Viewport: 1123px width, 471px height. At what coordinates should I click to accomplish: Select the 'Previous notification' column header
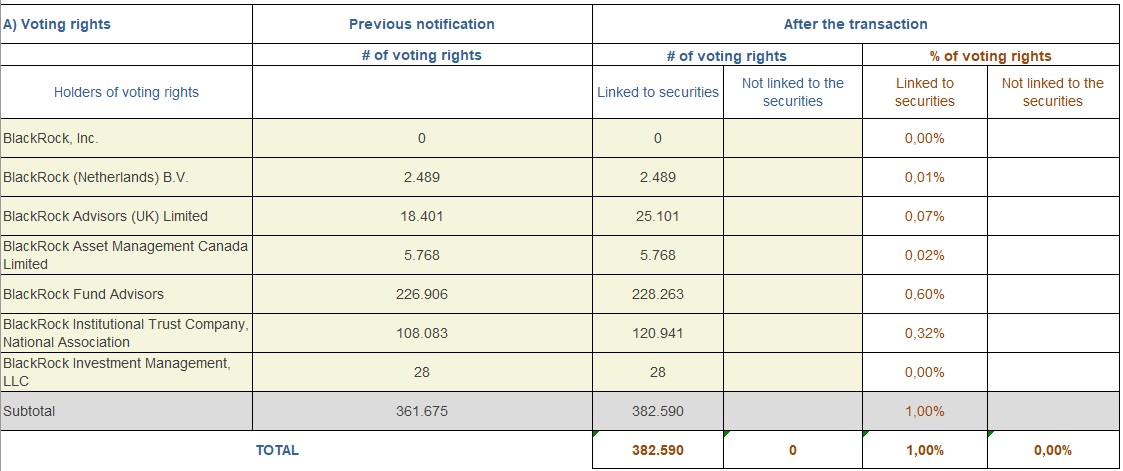[x=421, y=24]
